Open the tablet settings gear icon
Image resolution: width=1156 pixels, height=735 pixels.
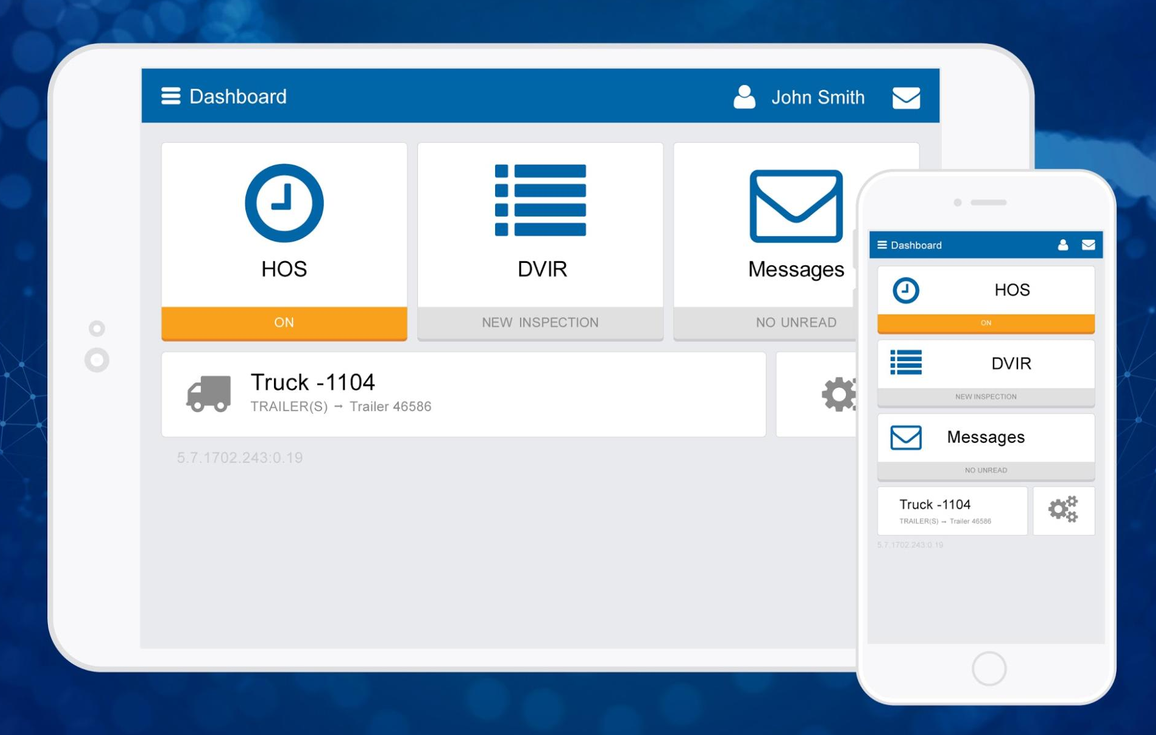pyautogui.click(x=839, y=394)
